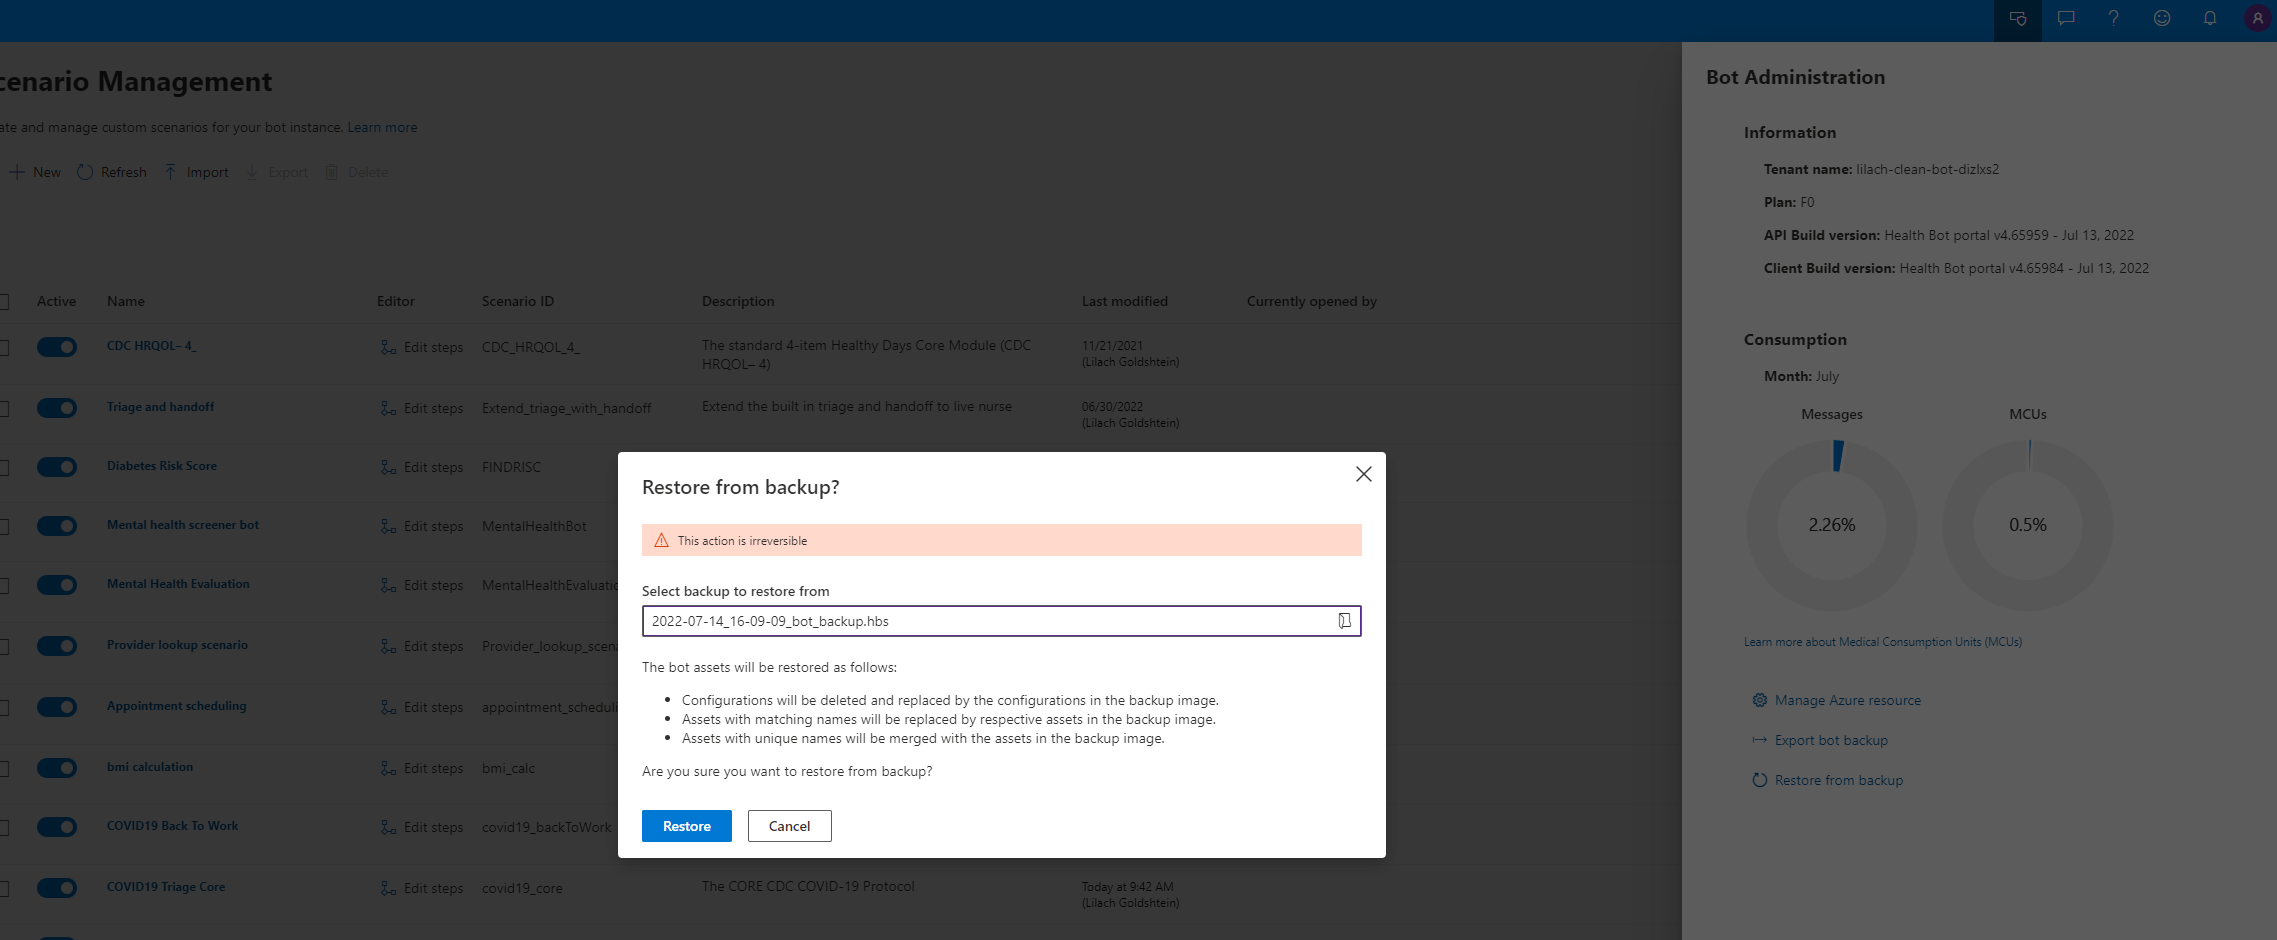
Task: Click Edit steps for CDC HRQOL-4 scenario
Action: (422, 347)
